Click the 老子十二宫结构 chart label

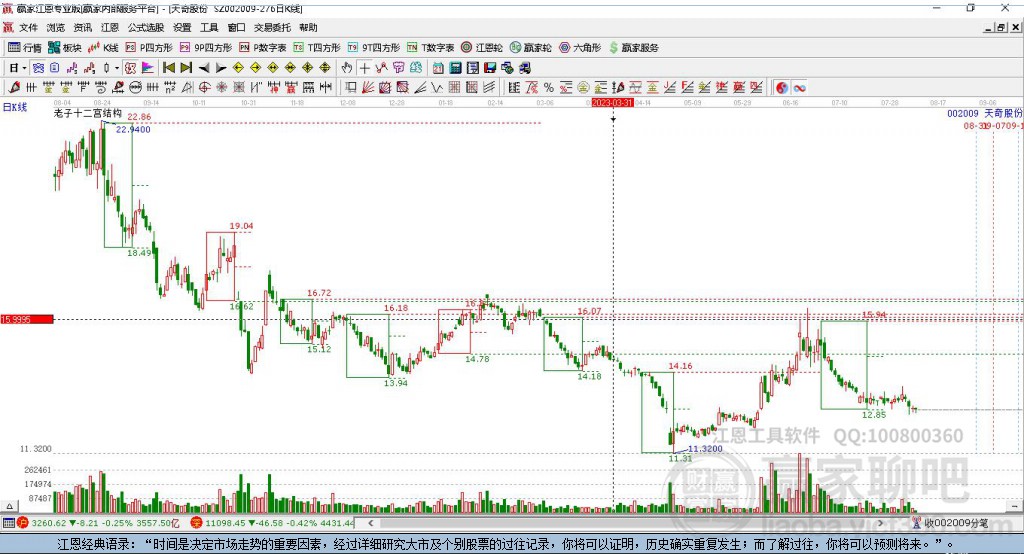click(88, 113)
